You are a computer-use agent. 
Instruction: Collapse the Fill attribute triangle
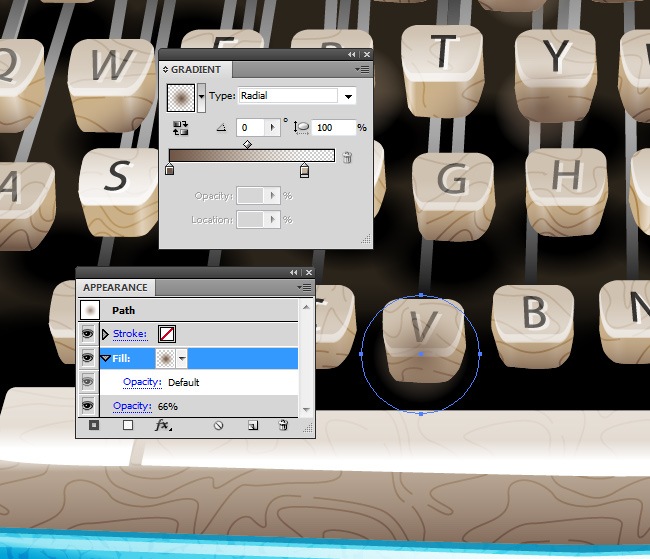(106, 358)
